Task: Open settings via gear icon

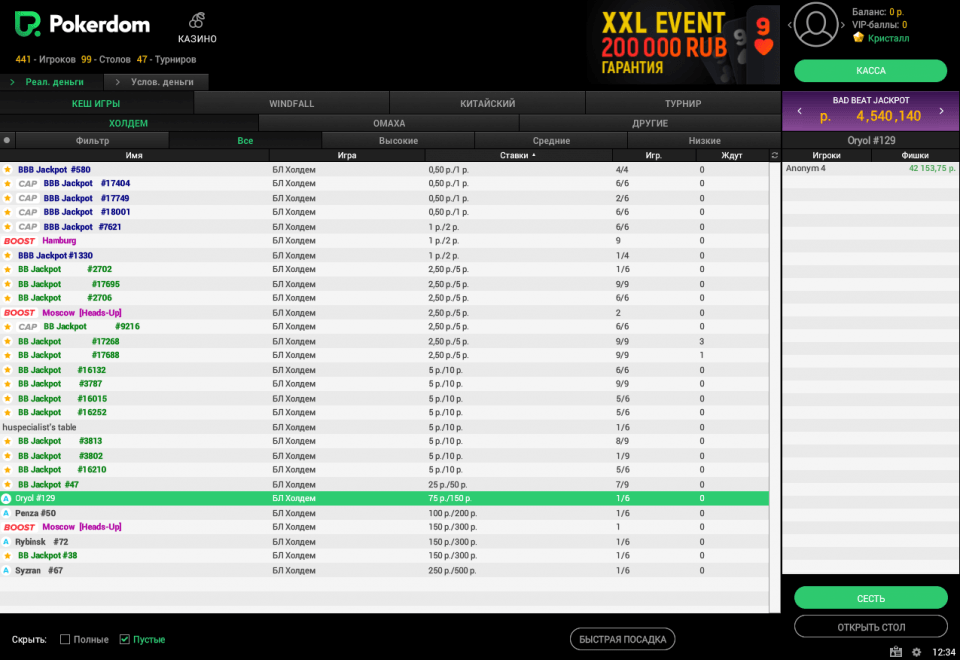Action: pos(916,652)
